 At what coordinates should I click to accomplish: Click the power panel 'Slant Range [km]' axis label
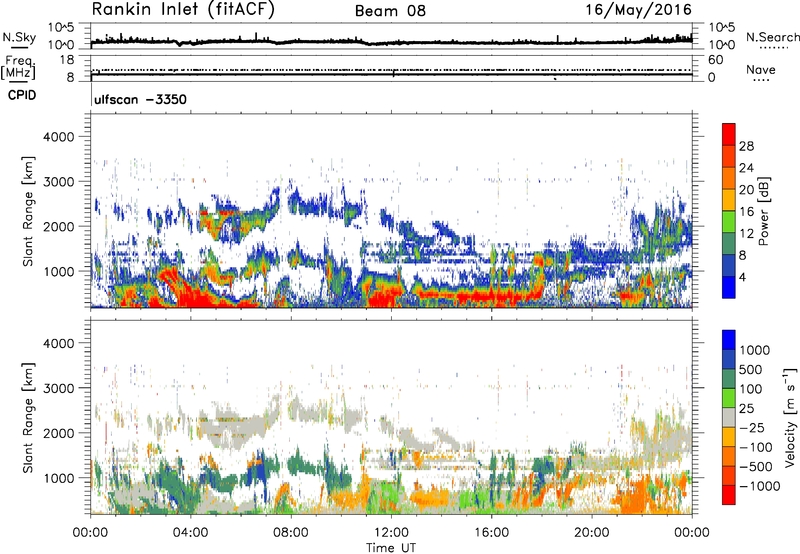click(x=28, y=211)
